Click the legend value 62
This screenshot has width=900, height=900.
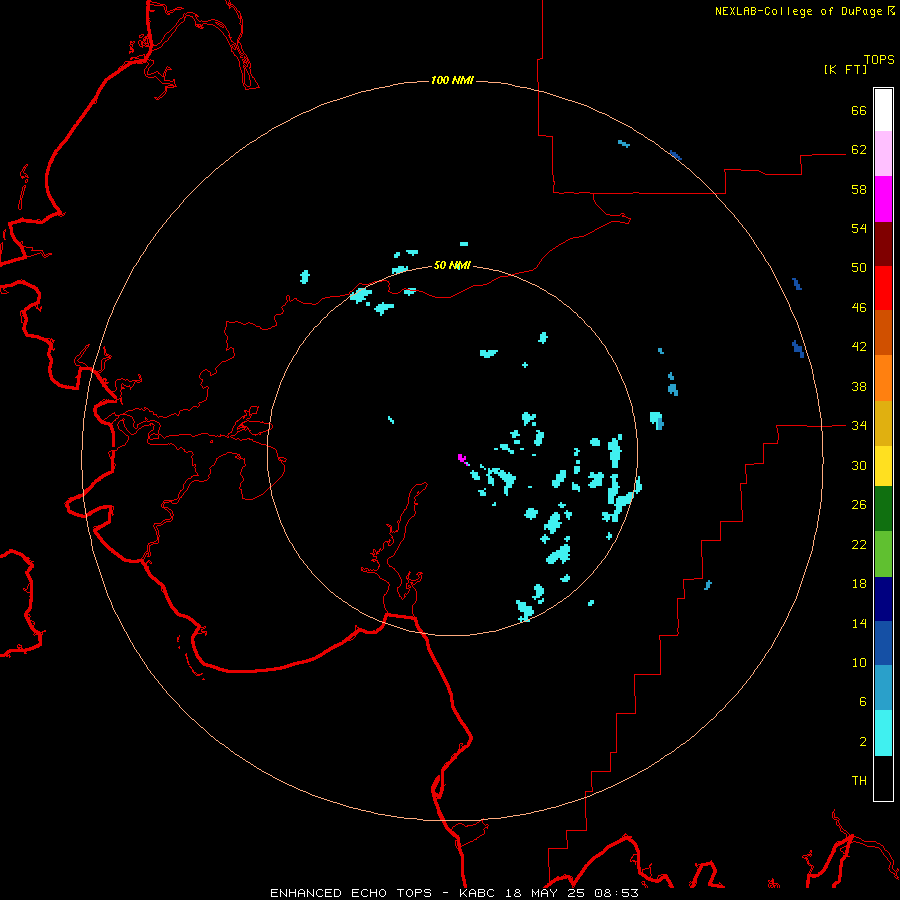[x=859, y=149]
